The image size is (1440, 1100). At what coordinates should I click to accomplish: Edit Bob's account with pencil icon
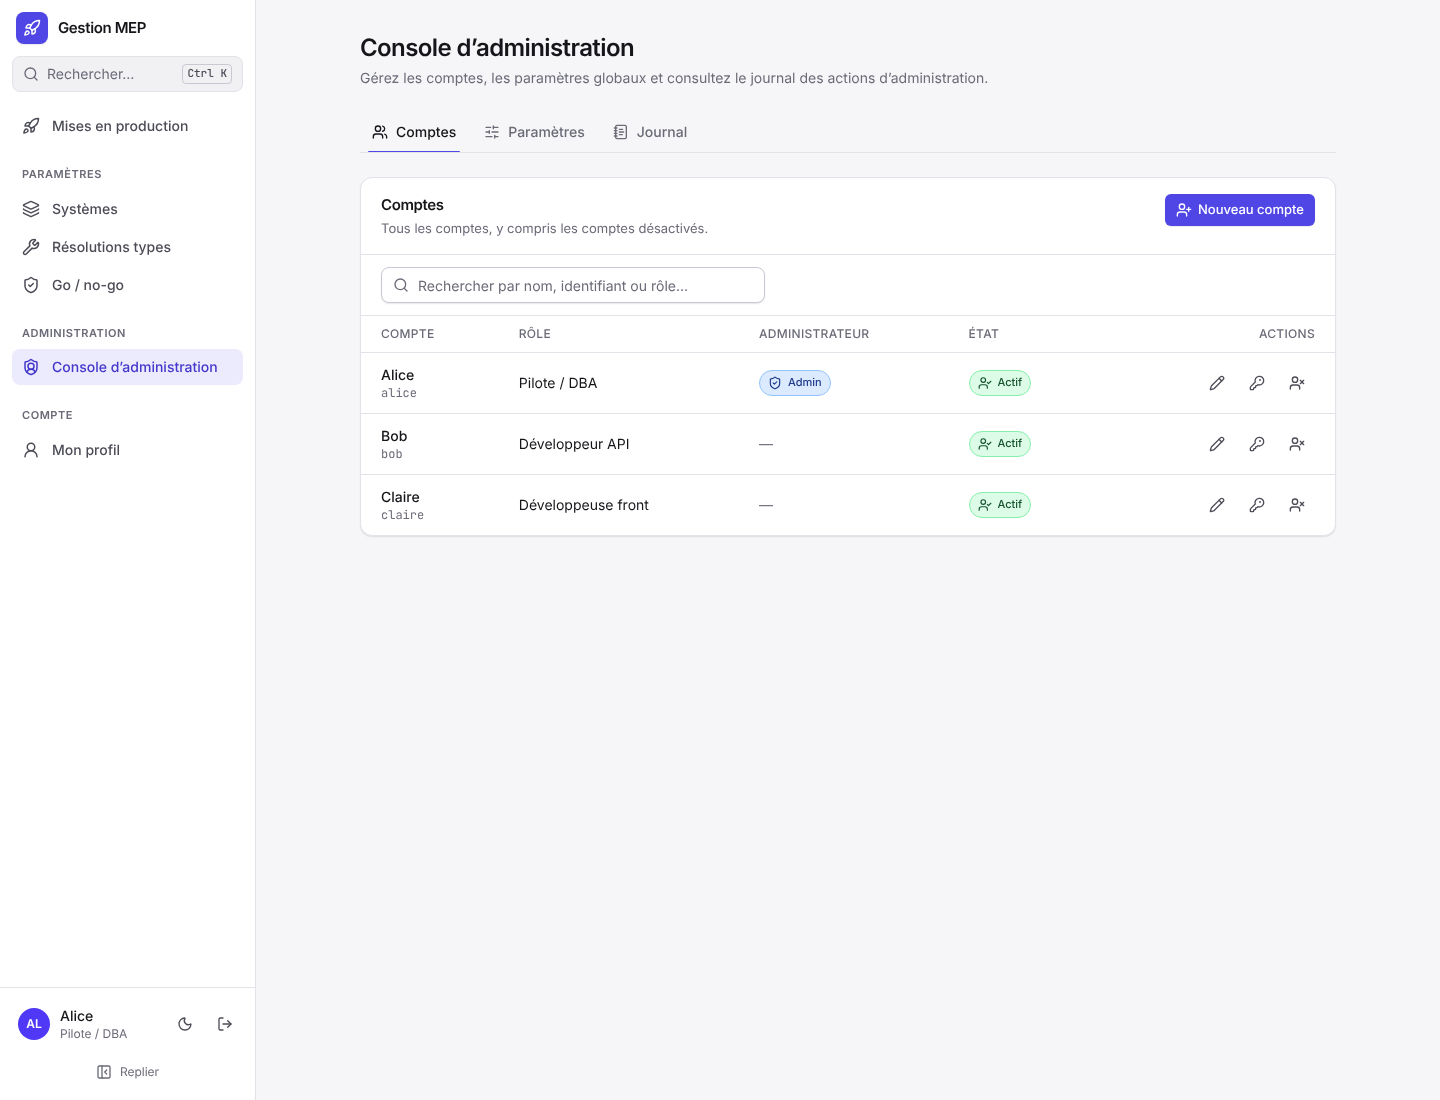[x=1217, y=444]
